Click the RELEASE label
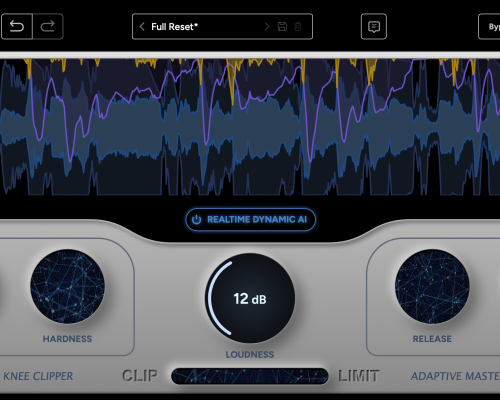 (x=432, y=339)
